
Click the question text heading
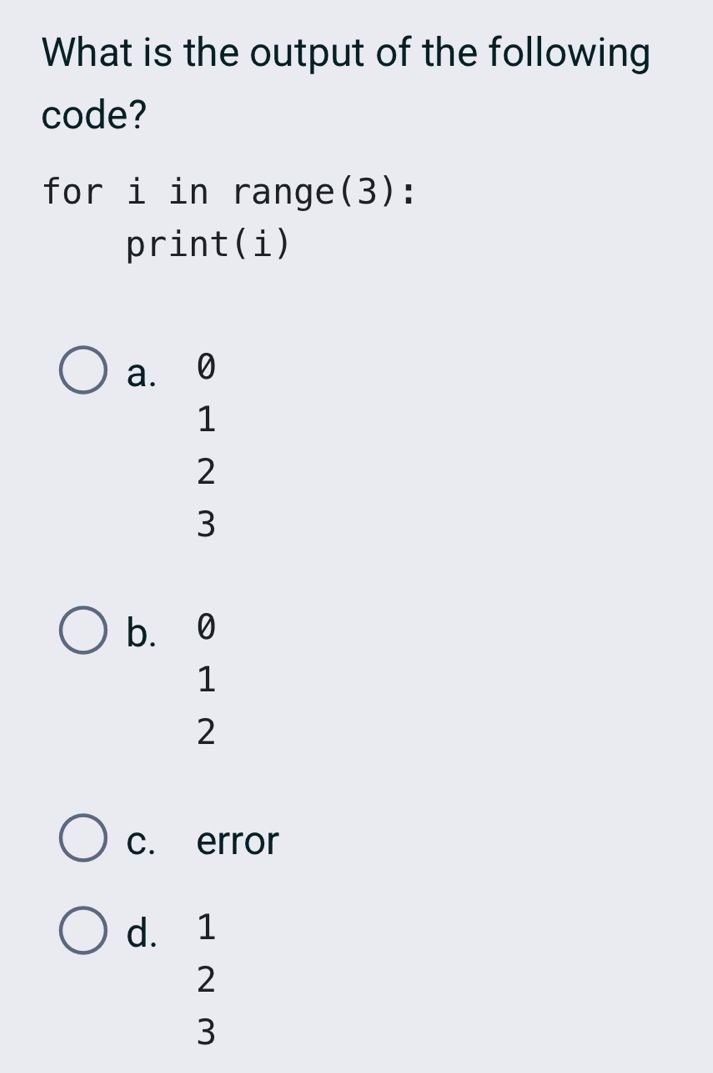(344, 82)
